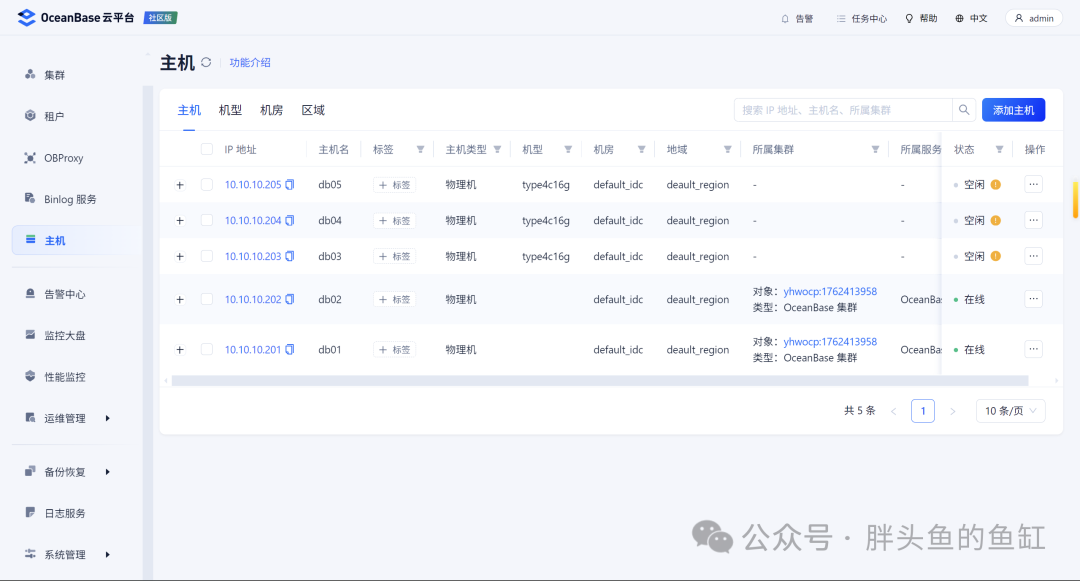Click the horizontal table scrollbar
Image resolution: width=1080 pixels, height=581 pixels.
[x=600, y=381]
